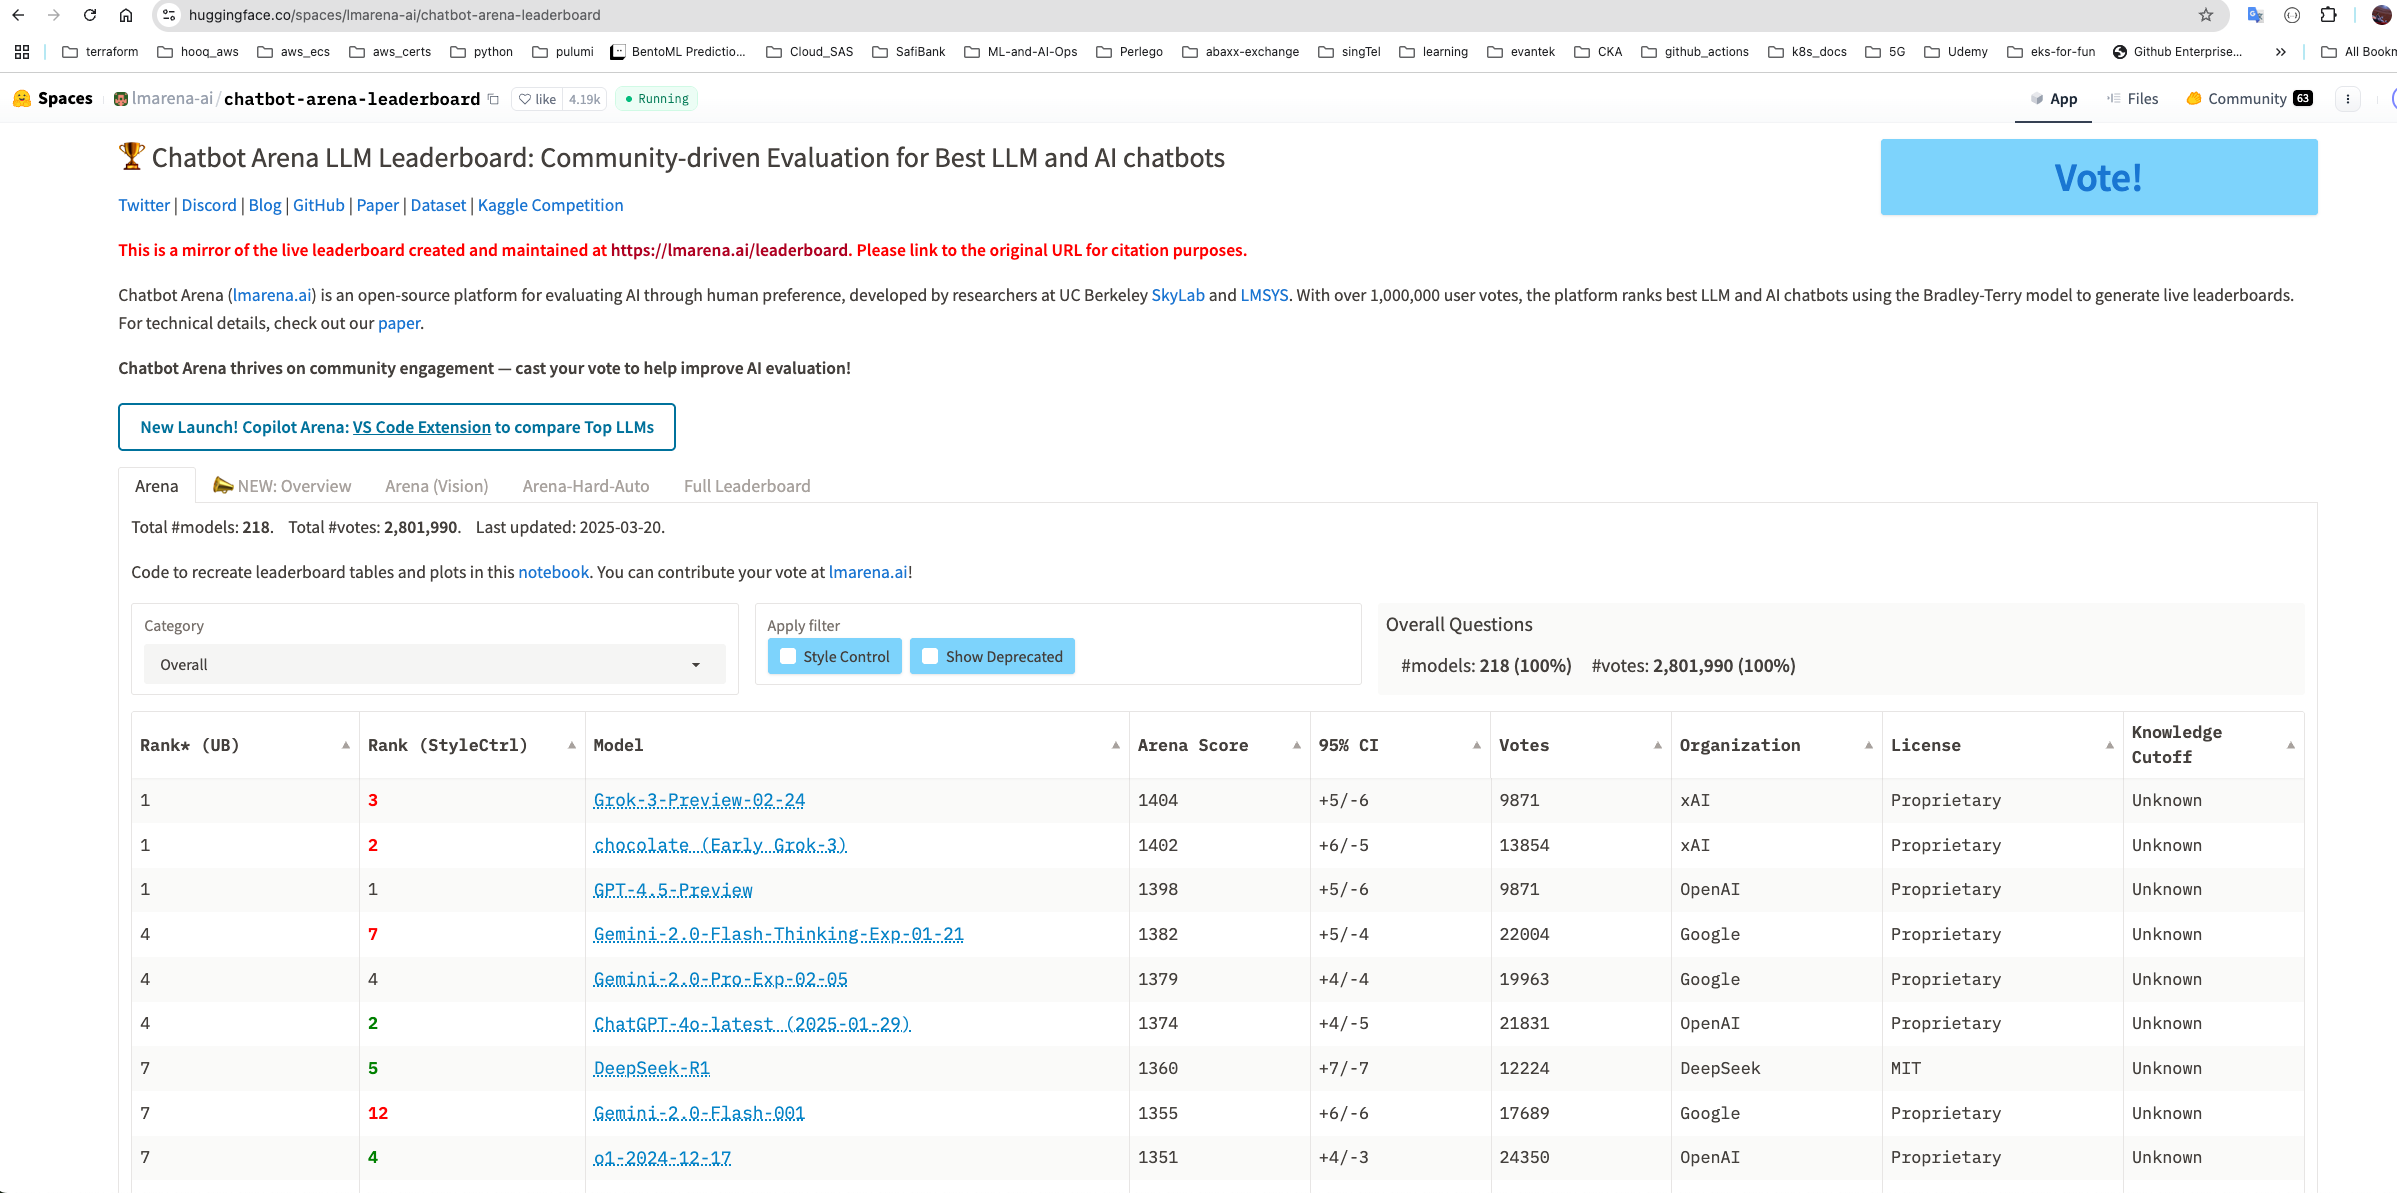
Task: Sort by the Model column arrow
Action: point(1116,745)
